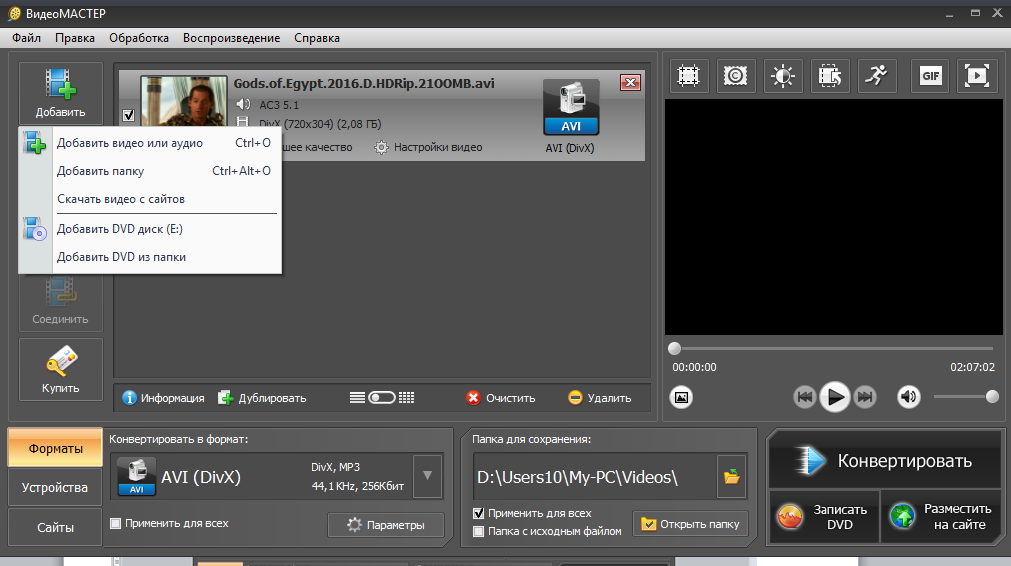Open the playback speed runner icon
1011x566 pixels.
[x=877, y=76]
